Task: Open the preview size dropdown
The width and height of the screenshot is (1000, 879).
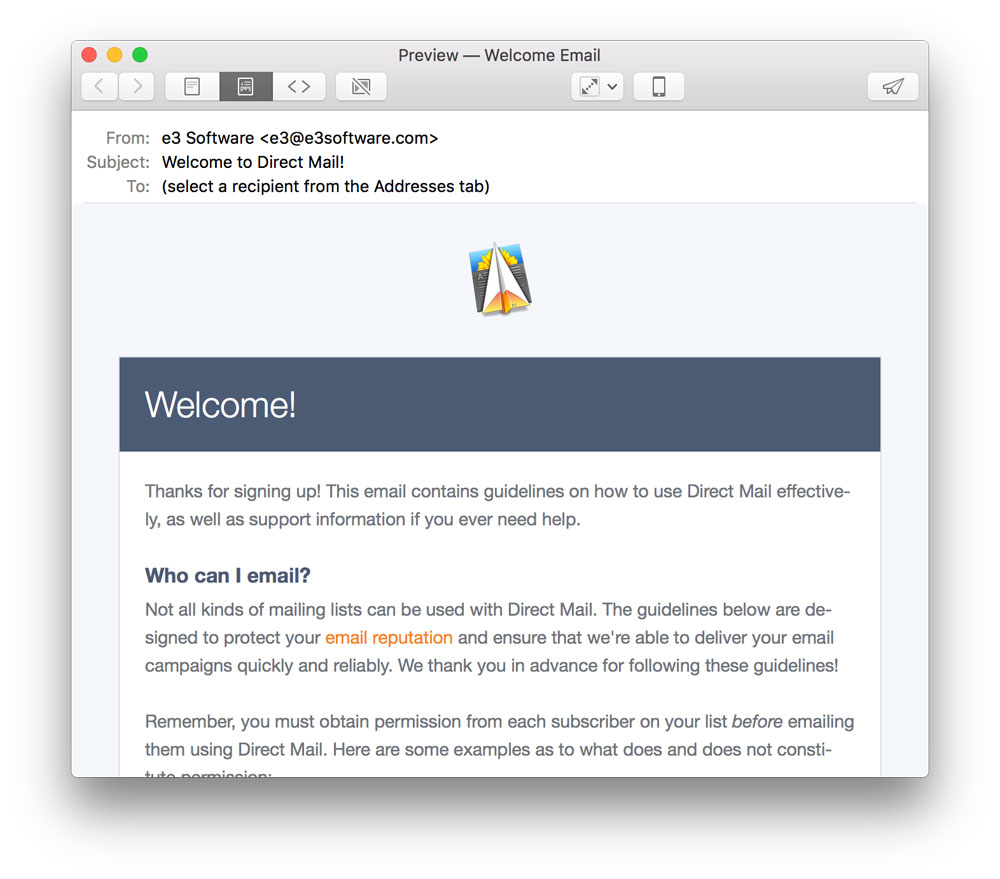Action: [x=597, y=86]
